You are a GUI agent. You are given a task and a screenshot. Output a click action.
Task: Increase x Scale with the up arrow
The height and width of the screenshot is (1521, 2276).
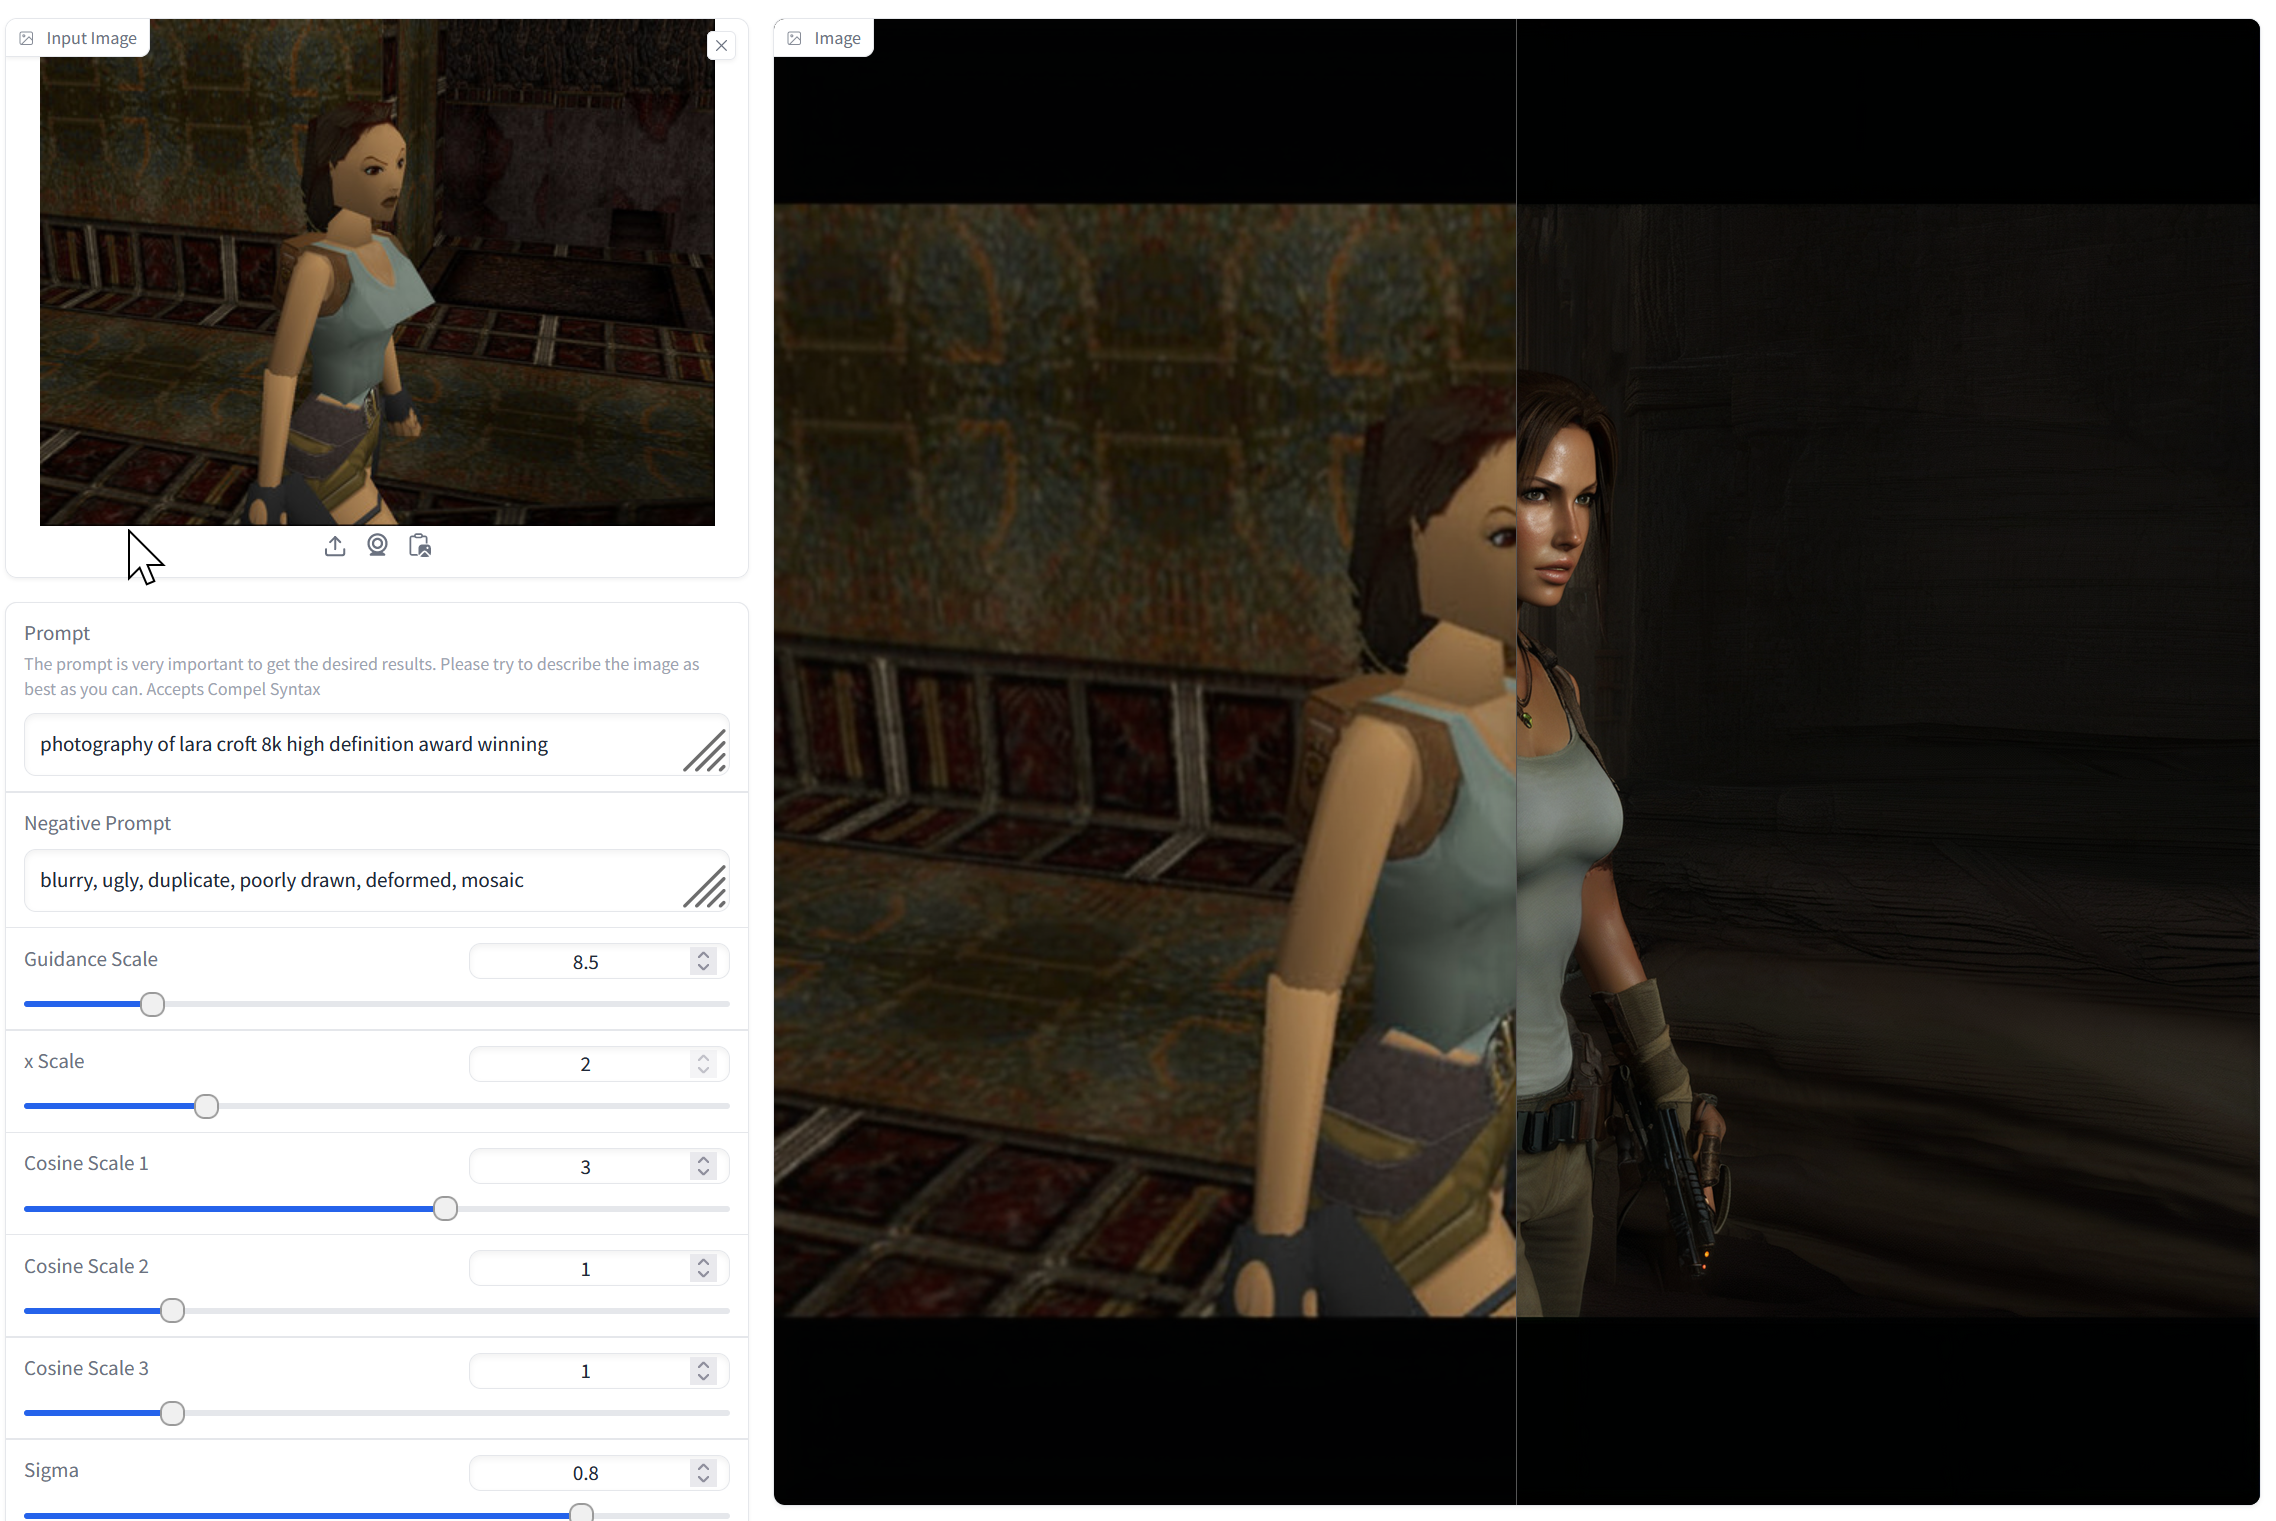[x=704, y=1057]
